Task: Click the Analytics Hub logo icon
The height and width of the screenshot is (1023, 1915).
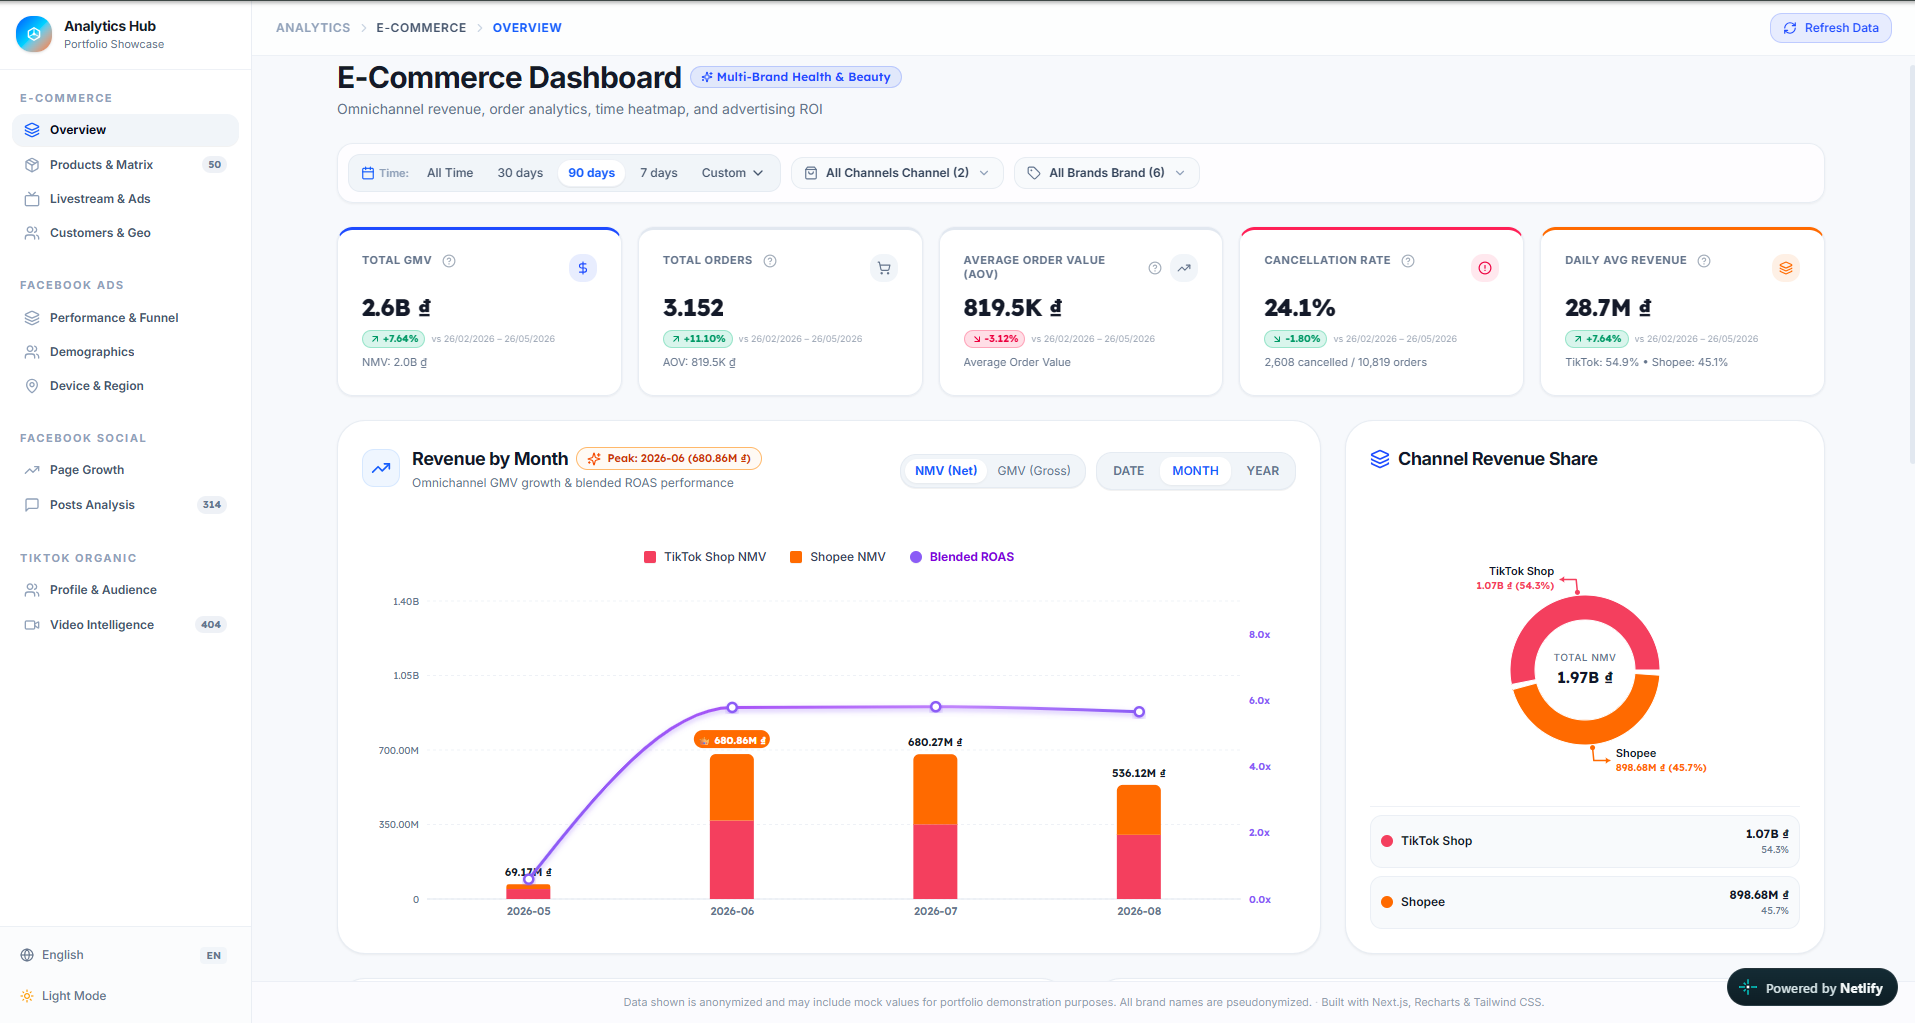Action: [34, 34]
